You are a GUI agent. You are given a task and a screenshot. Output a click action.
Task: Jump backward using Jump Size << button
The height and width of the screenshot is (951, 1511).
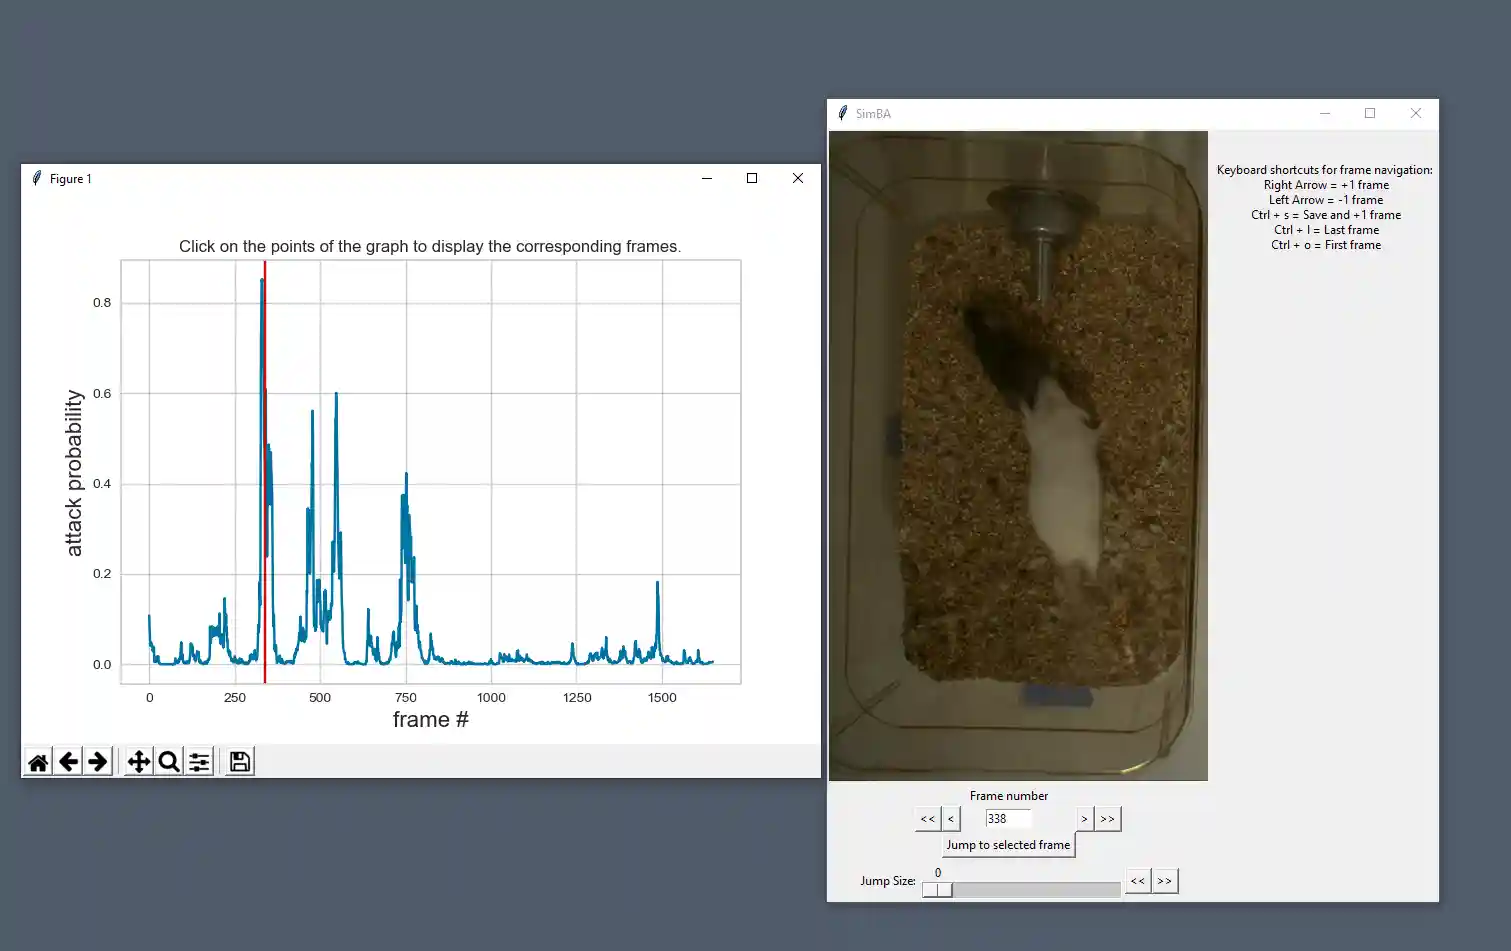[1137, 881]
